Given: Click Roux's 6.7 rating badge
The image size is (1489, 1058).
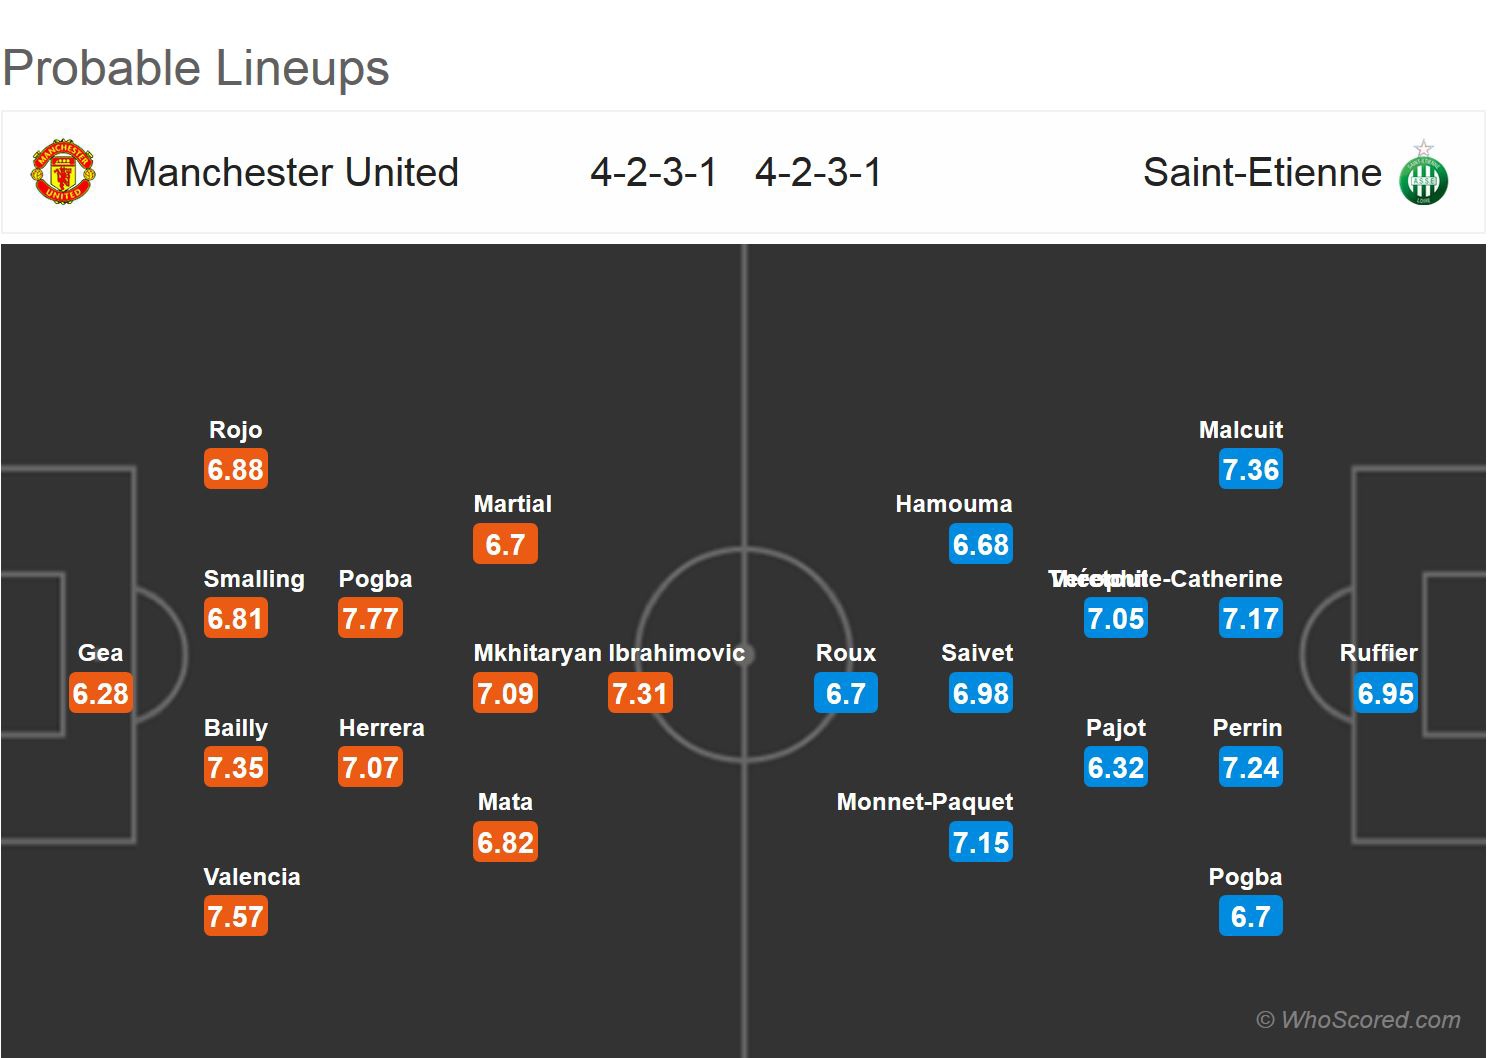Looking at the screenshot, I should [845, 693].
